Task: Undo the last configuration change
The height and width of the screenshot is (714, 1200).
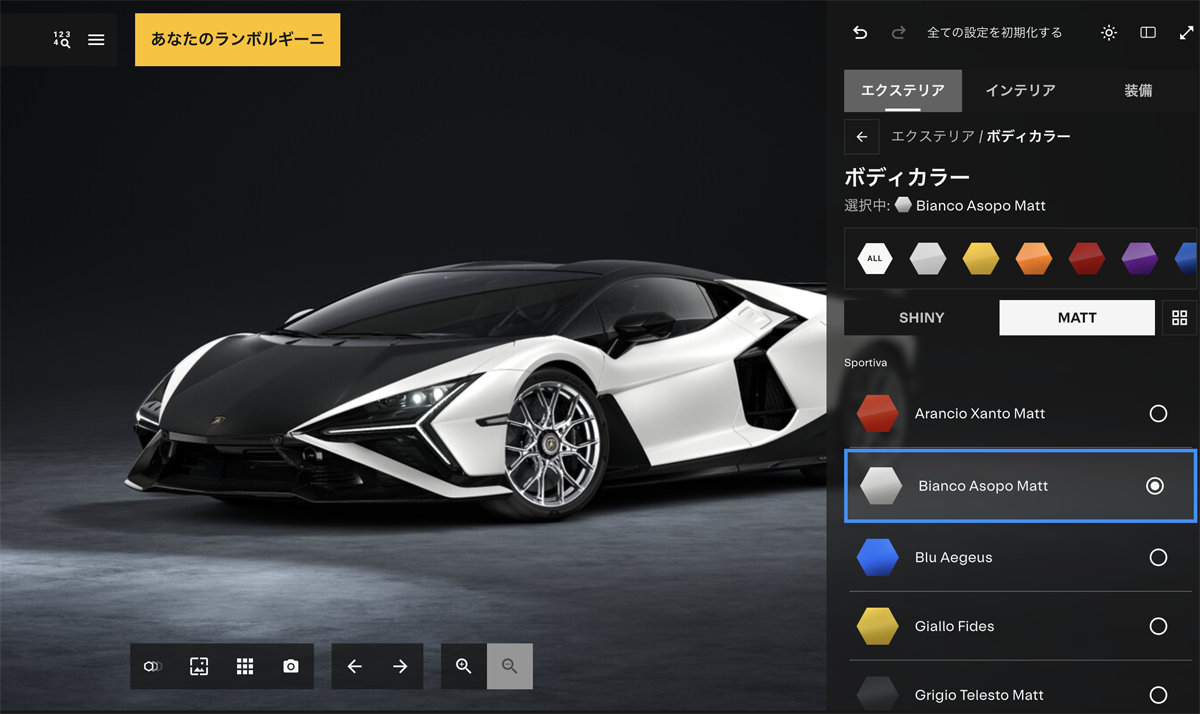Action: 860,33
